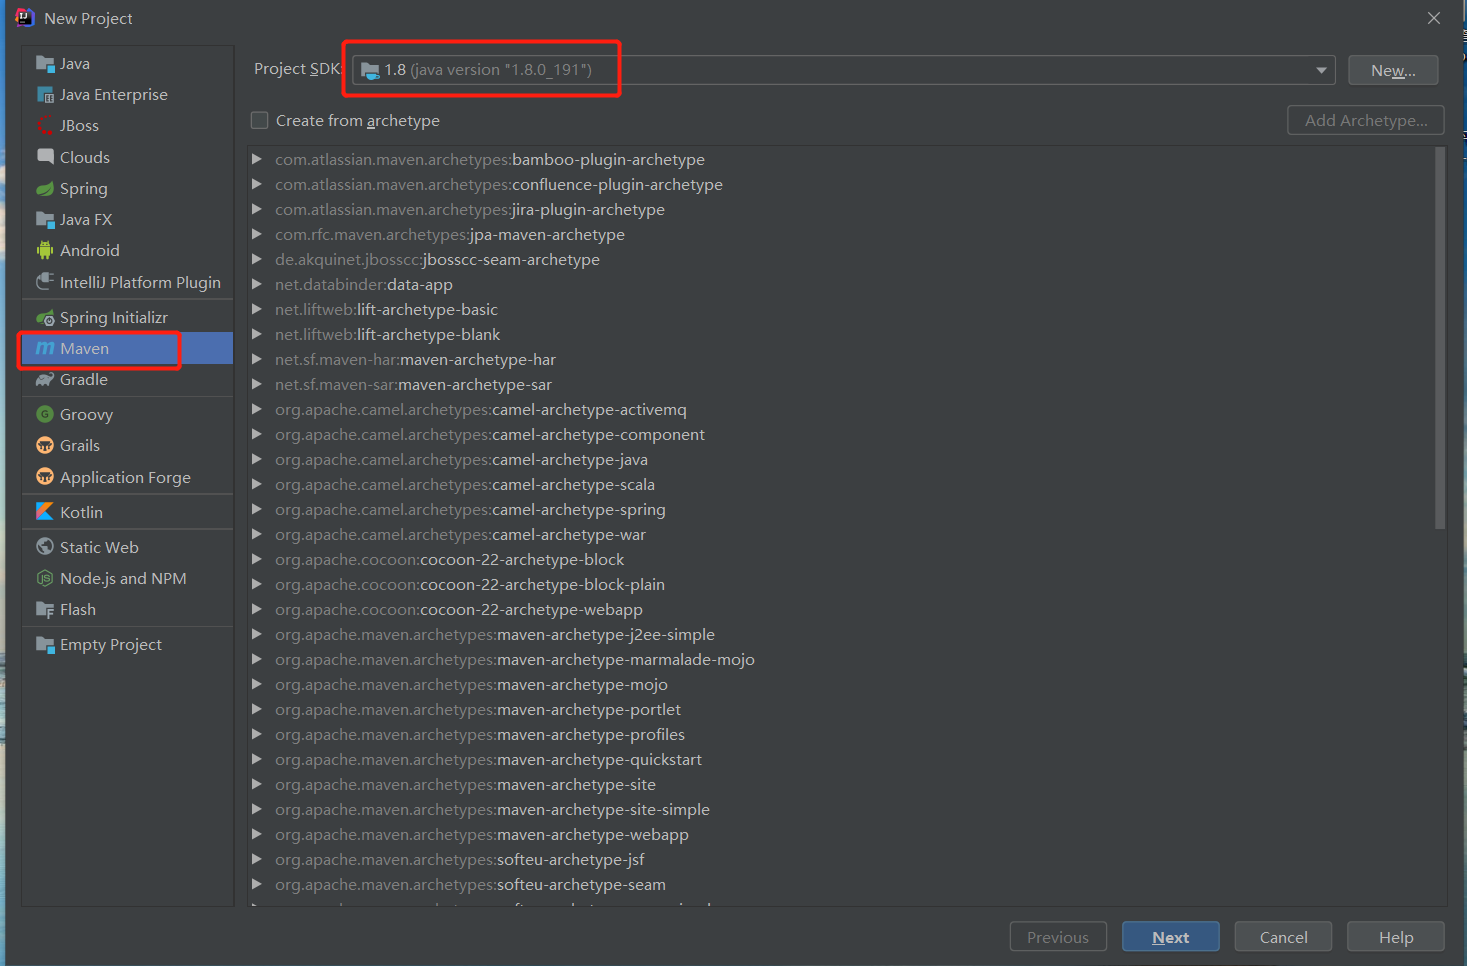Screen dimensions: 1467x966
Task: Expand bamboo-plugin-archetype entry
Action: click(x=257, y=159)
